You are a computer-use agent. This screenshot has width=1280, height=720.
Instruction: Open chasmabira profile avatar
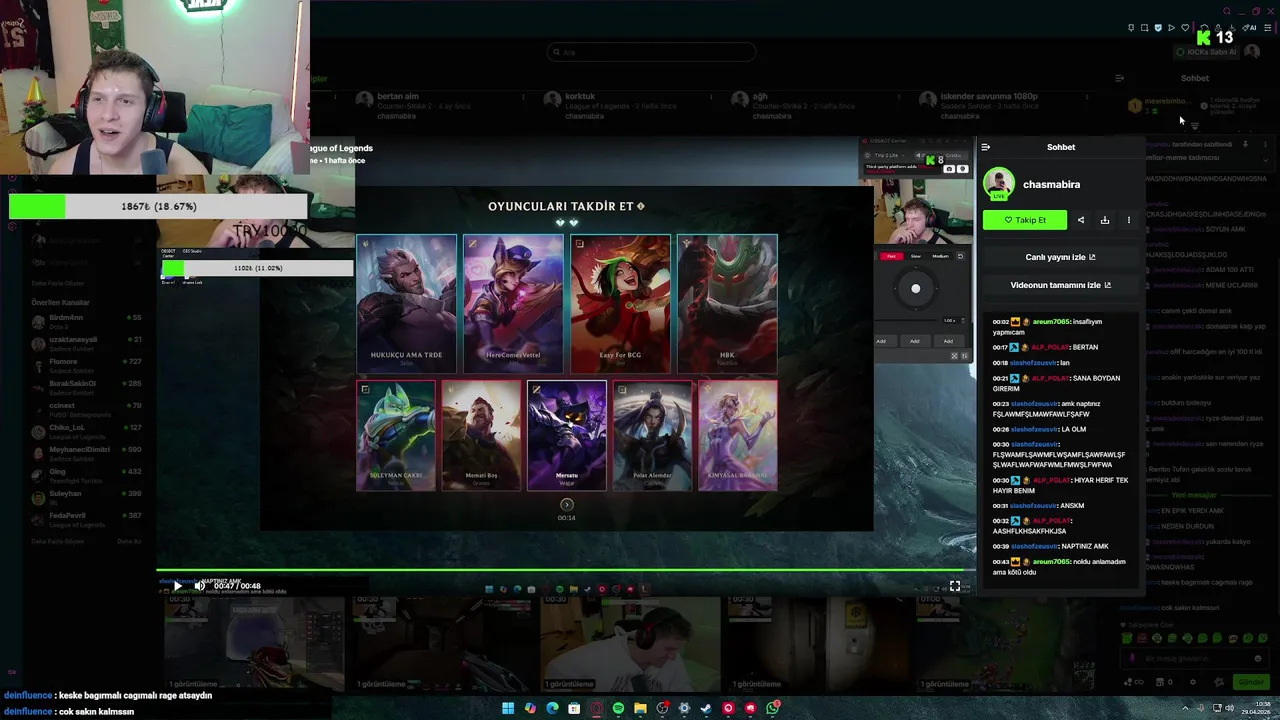coord(999,184)
